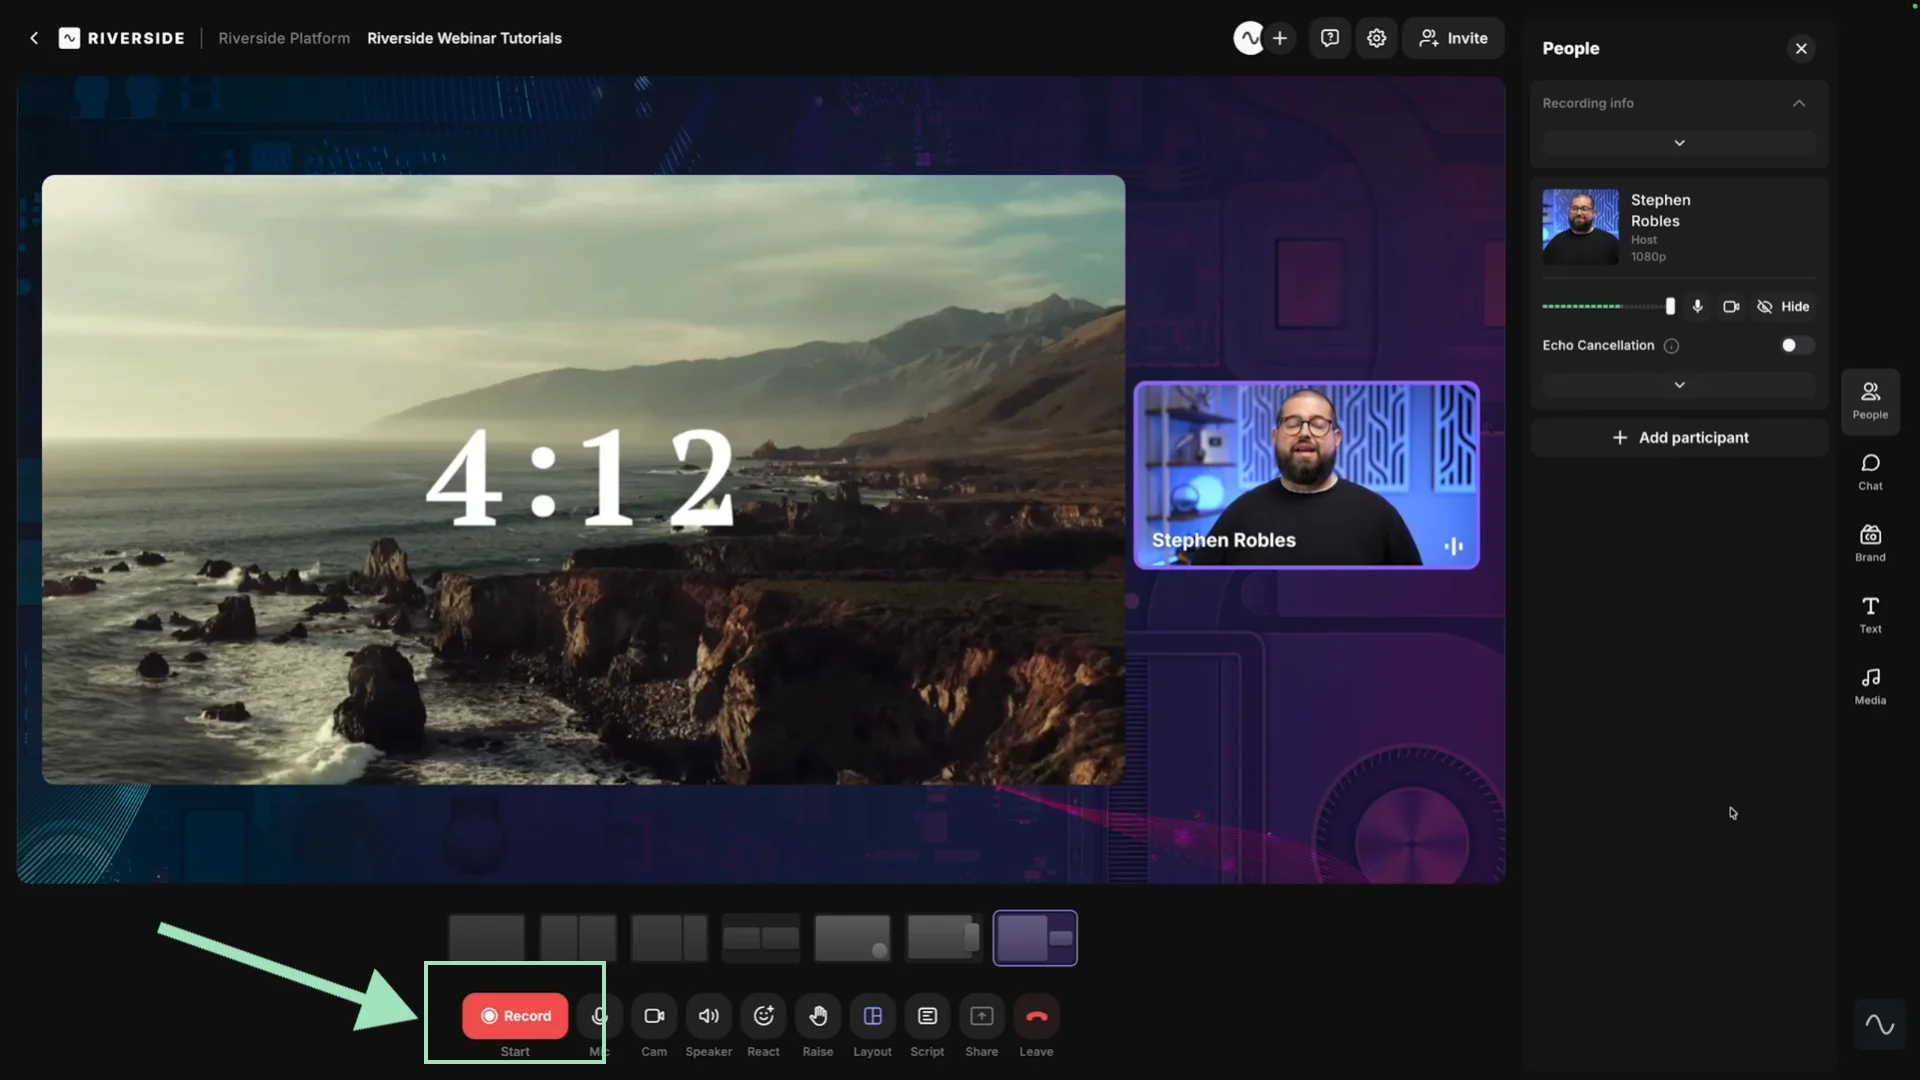Click the countdown video showing 4:12

point(583,479)
